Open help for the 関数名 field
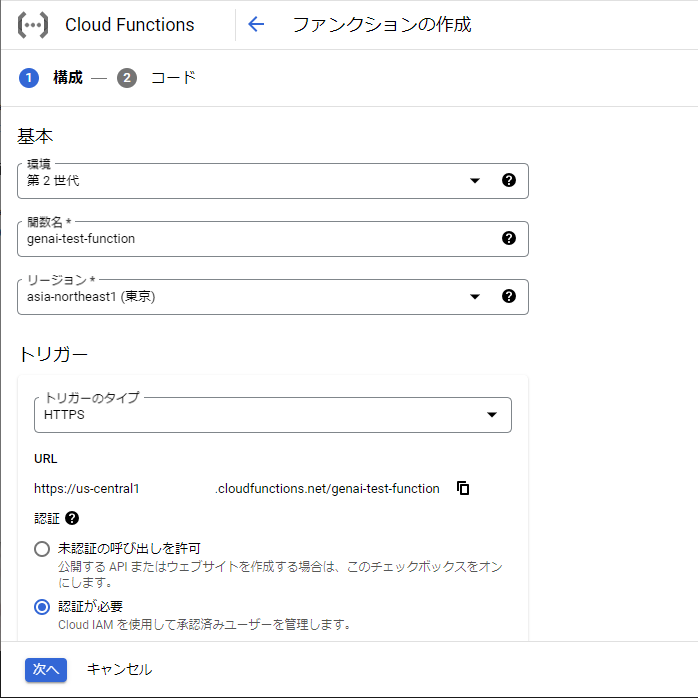698x698 pixels. [509, 238]
